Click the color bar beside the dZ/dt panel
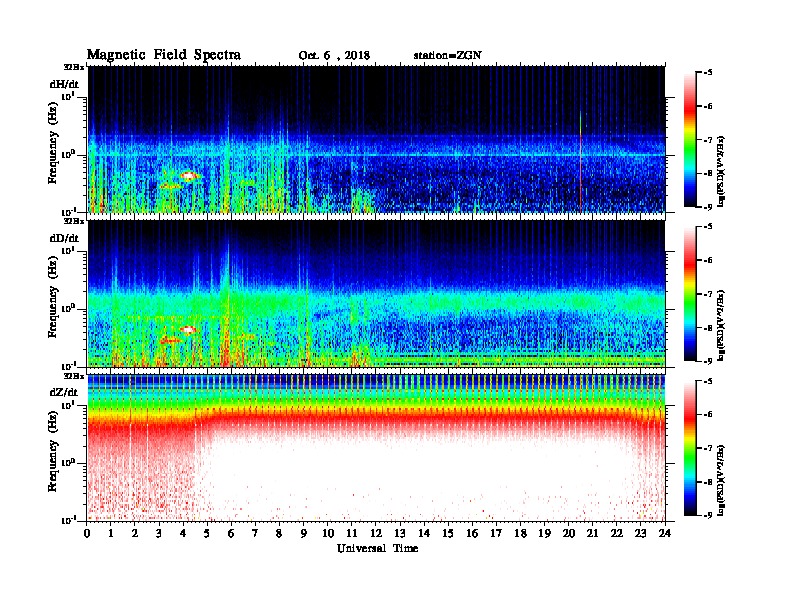Image resolution: width=792 pixels, height=612 pixels. pyautogui.click(x=690, y=448)
